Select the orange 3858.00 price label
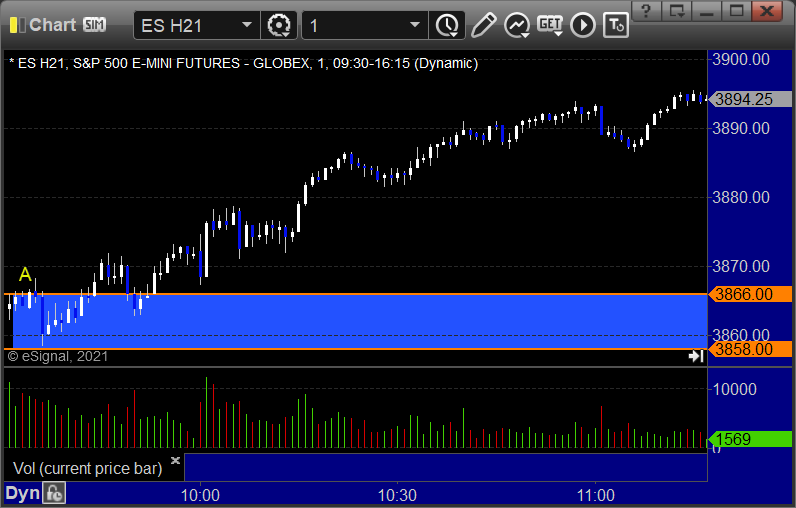This screenshot has width=796, height=508. click(750, 349)
